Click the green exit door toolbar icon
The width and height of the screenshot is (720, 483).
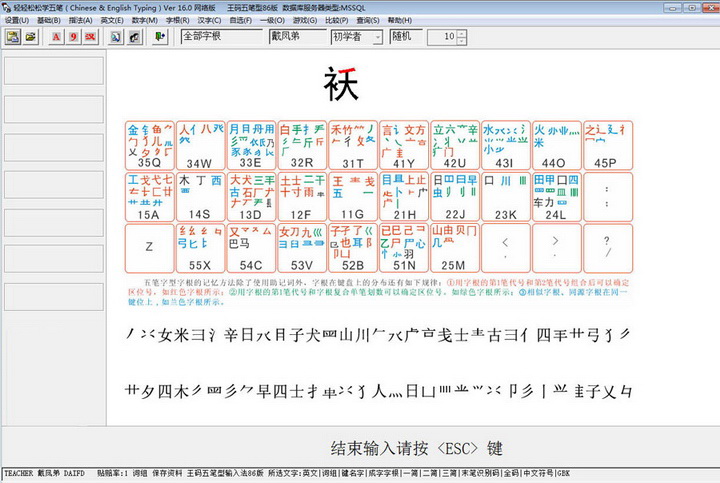tap(160, 37)
